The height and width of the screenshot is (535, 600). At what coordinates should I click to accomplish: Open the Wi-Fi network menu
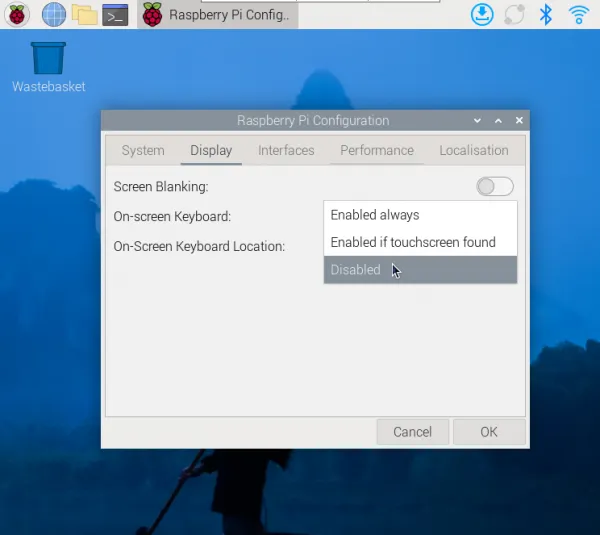click(578, 14)
